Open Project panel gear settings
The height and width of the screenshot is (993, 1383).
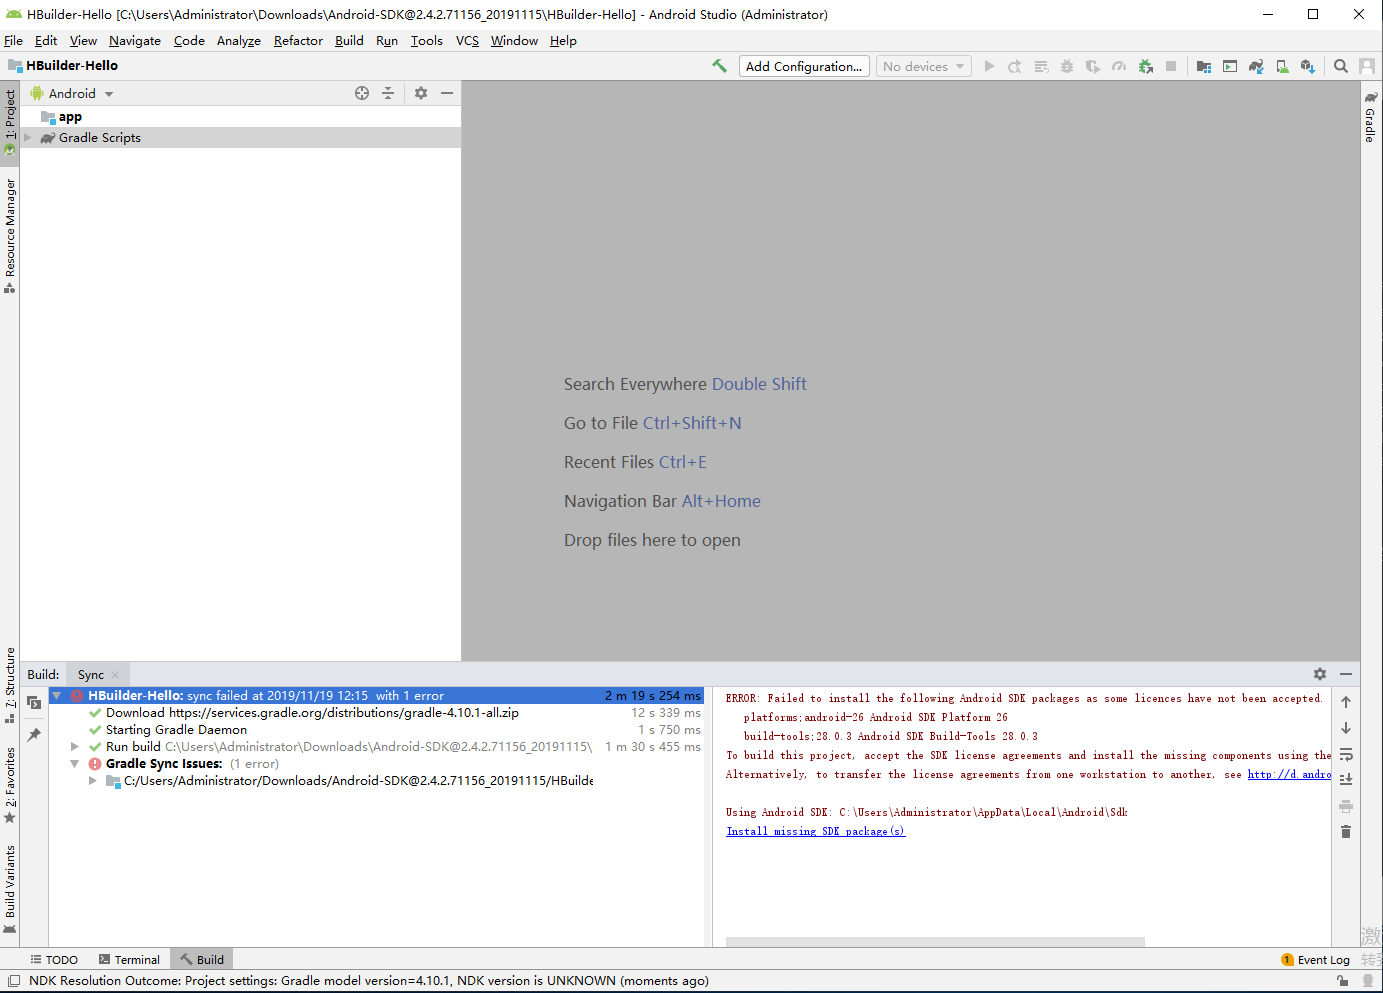click(x=421, y=93)
